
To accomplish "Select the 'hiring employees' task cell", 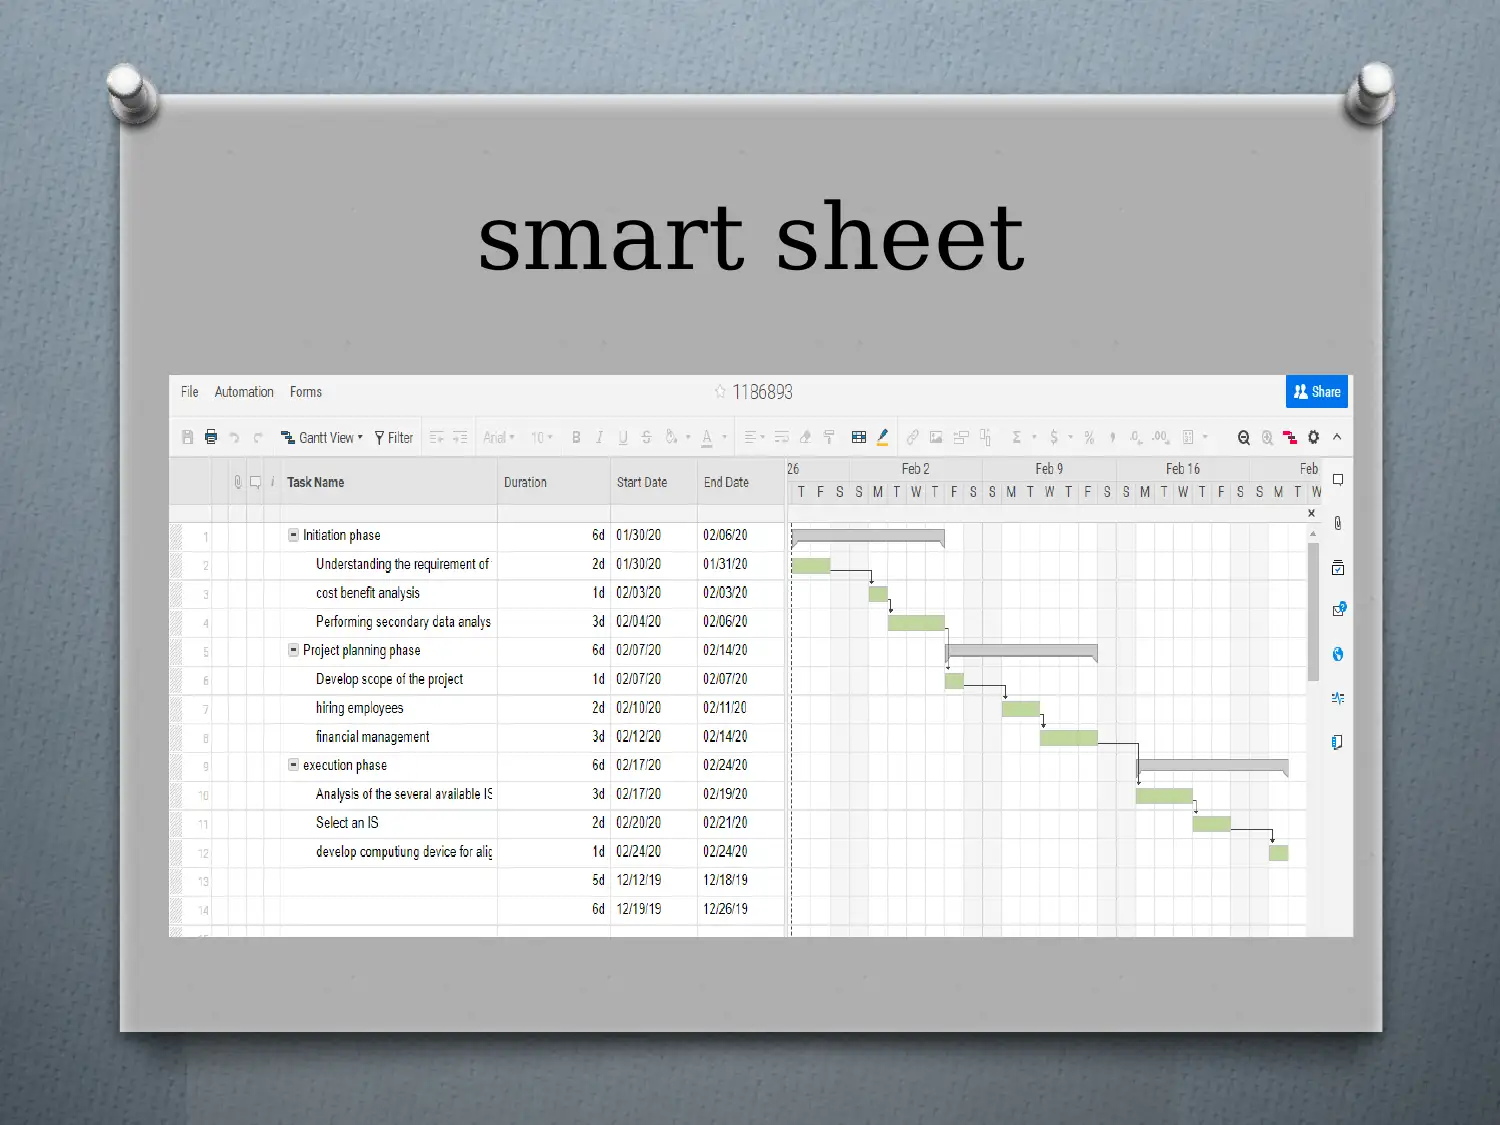I will point(389,708).
